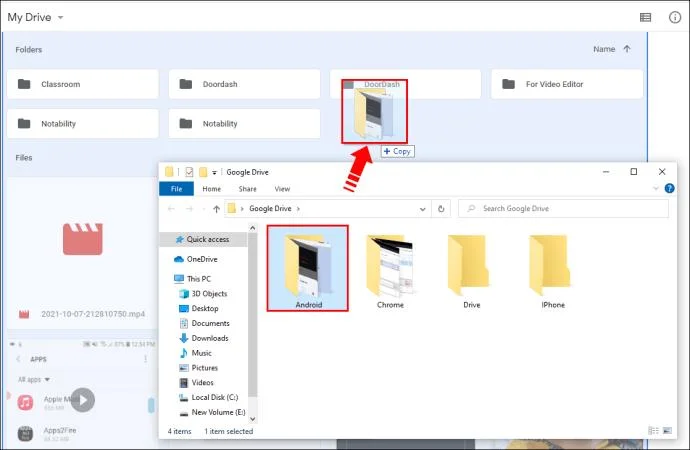Image resolution: width=690 pixels, height=450 pixels.
Task: Open the For Video Editor folder
Action: 567,84
